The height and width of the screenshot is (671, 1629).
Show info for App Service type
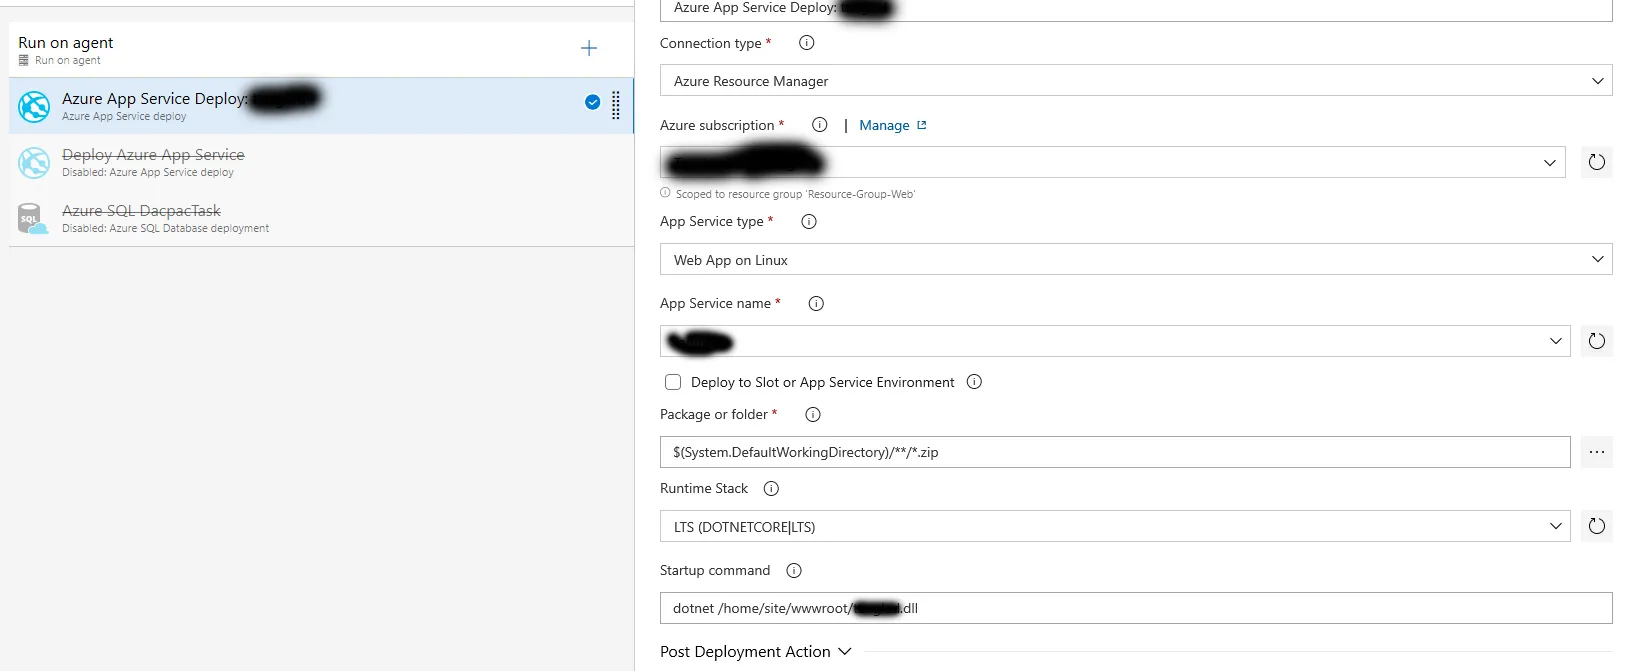[809, 222]
